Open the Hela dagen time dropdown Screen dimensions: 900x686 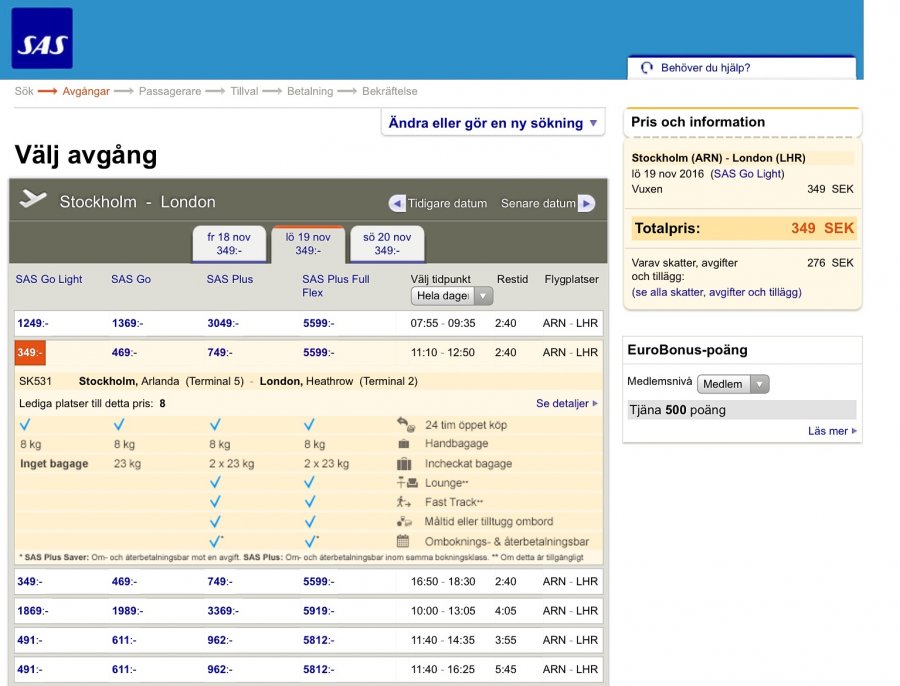click(x=452, y=296)
